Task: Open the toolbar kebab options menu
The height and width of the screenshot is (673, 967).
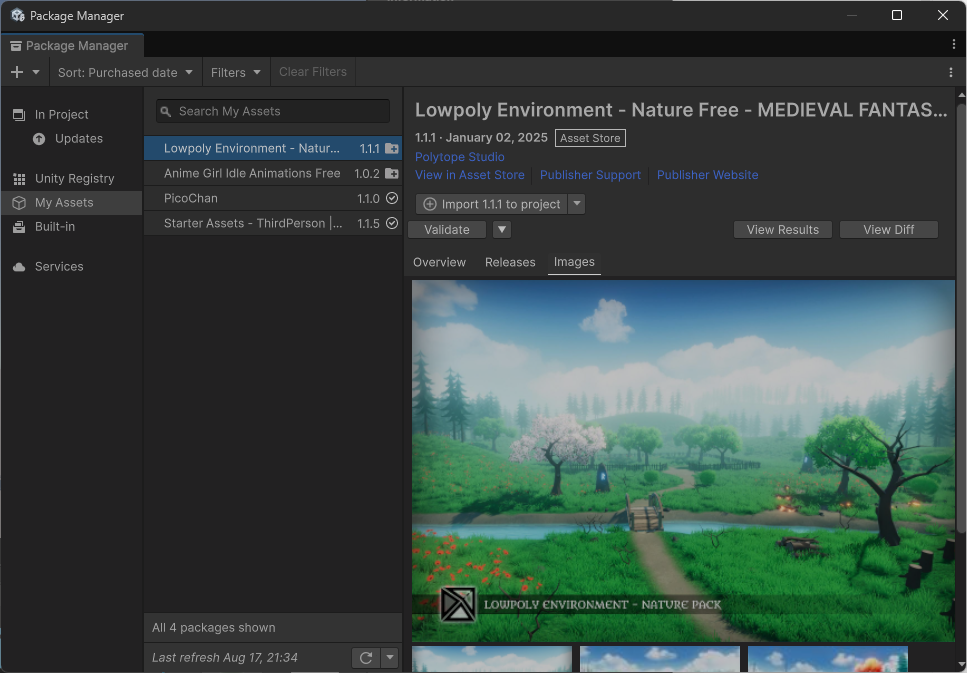Action: (x=950, y=72)
